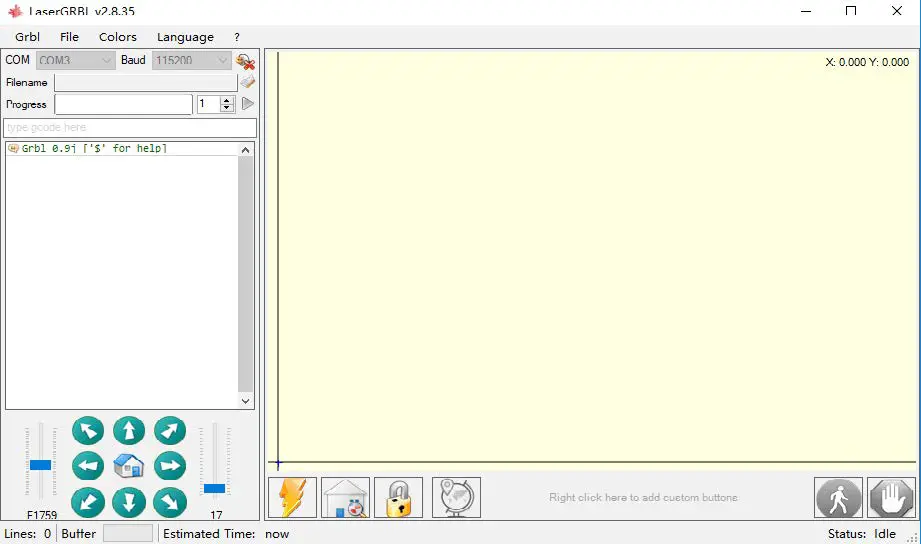Click the Status: Idle indicator
This screenshot has height=544, width=921.
(x=862, y=534)
